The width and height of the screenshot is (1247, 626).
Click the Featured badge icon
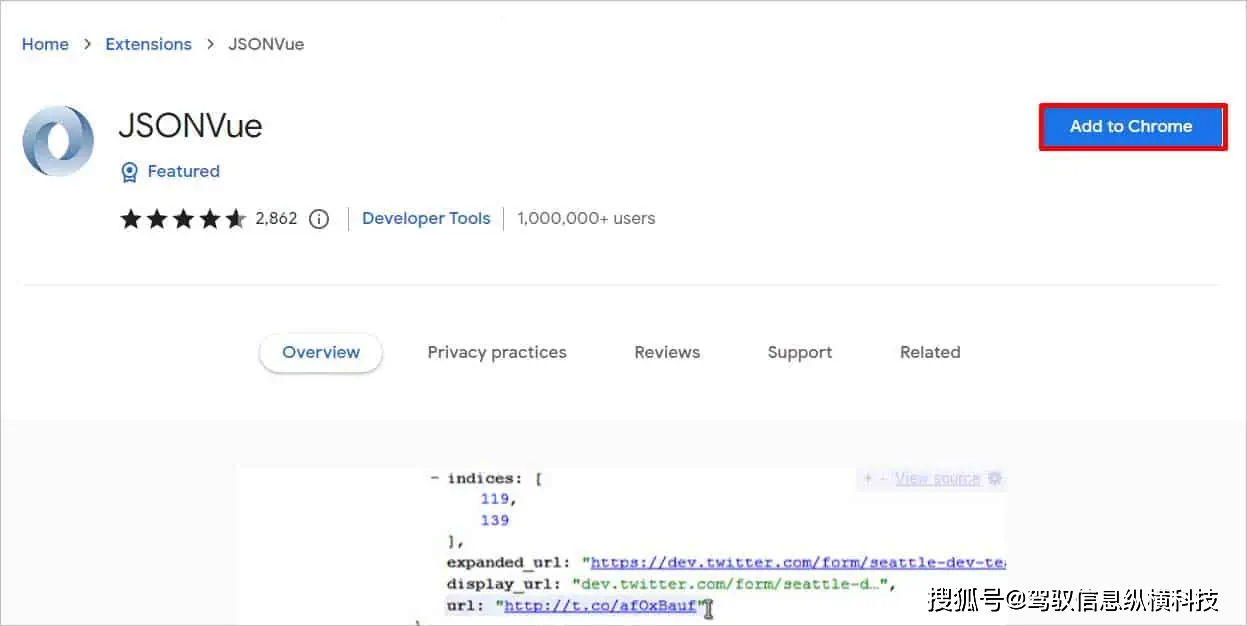[129, 172]
